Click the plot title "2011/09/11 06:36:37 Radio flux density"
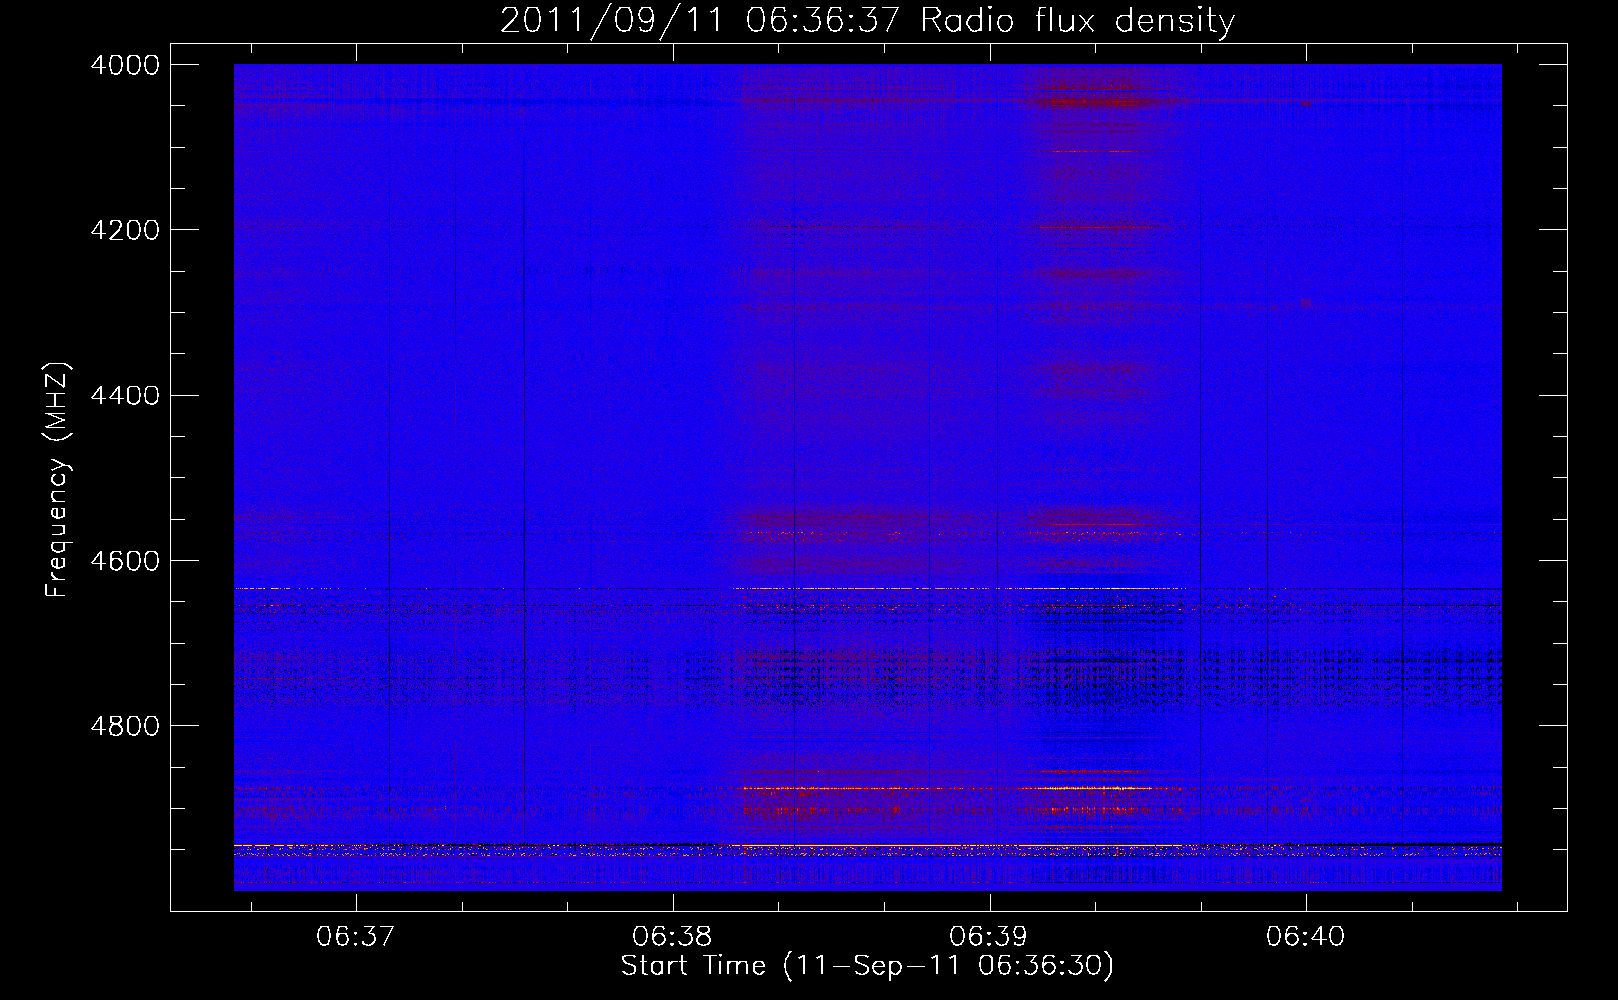Viewport: 1618px width, 1000px height. pos(867,20)
